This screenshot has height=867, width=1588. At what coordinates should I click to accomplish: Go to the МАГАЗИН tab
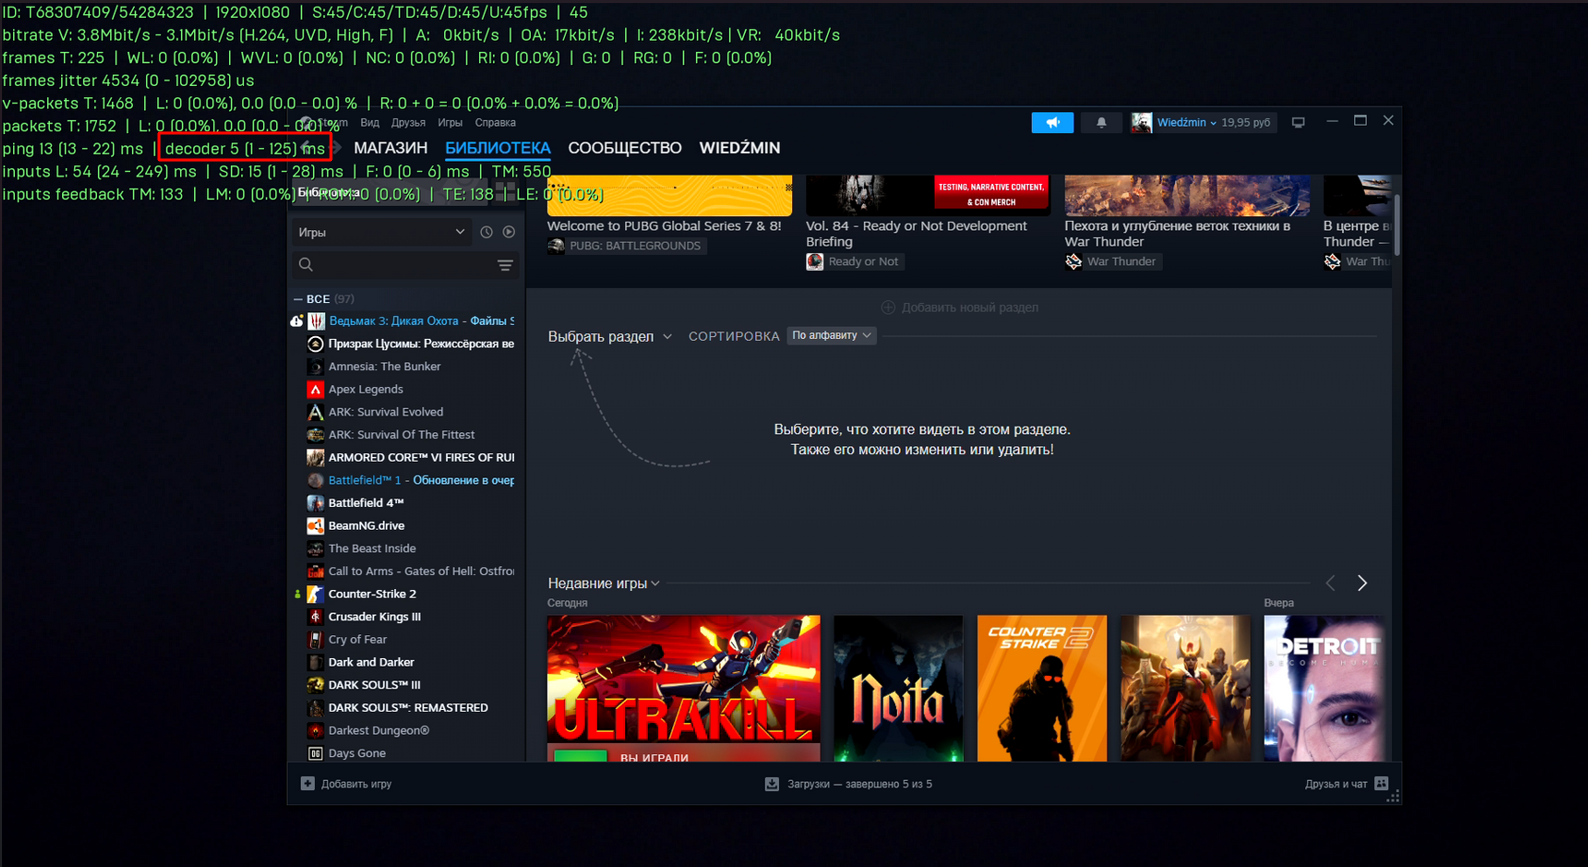390,148
